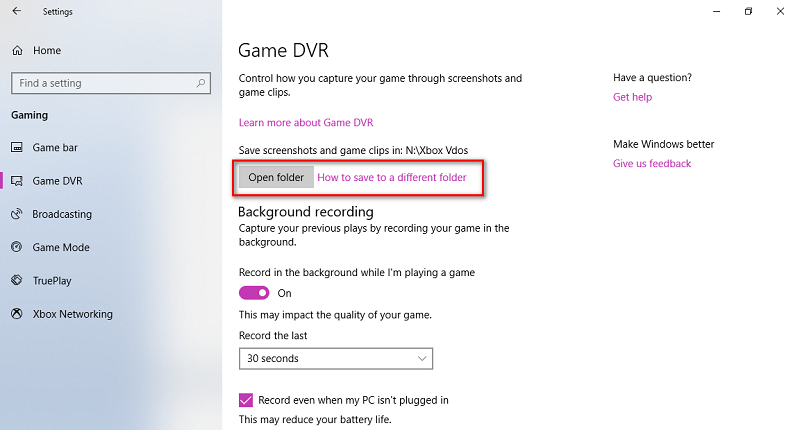Click the Give us feedback link
800x430 pixels.
[652, 163]
